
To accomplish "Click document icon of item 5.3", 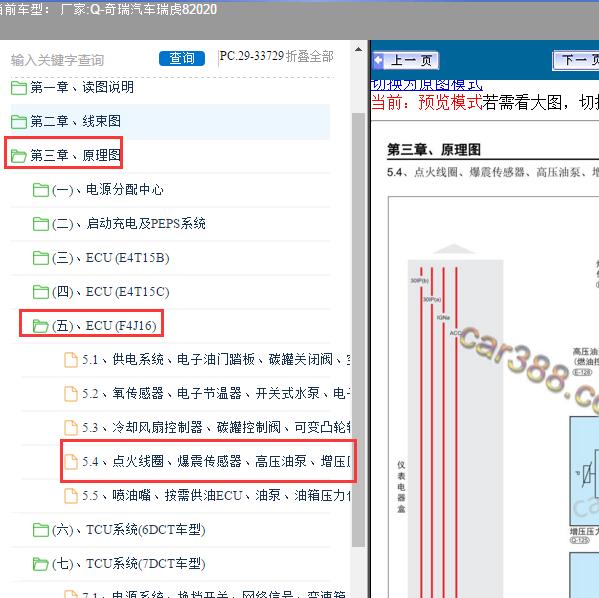I will pos(71,428).
